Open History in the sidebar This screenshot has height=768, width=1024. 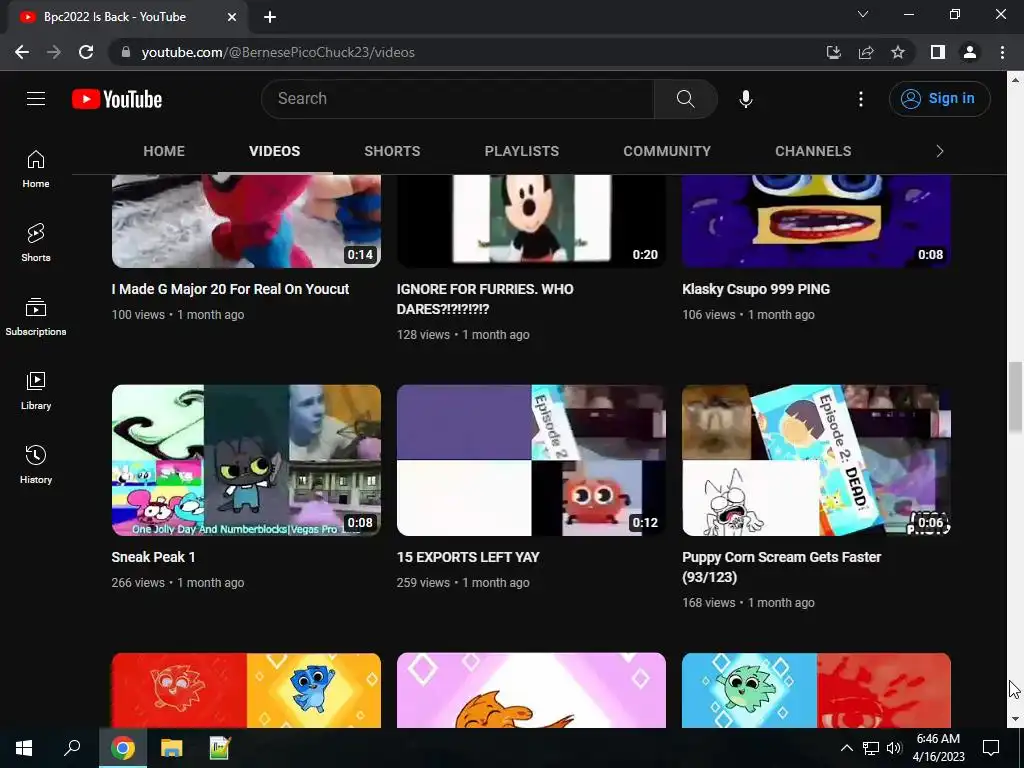(36, 464)
